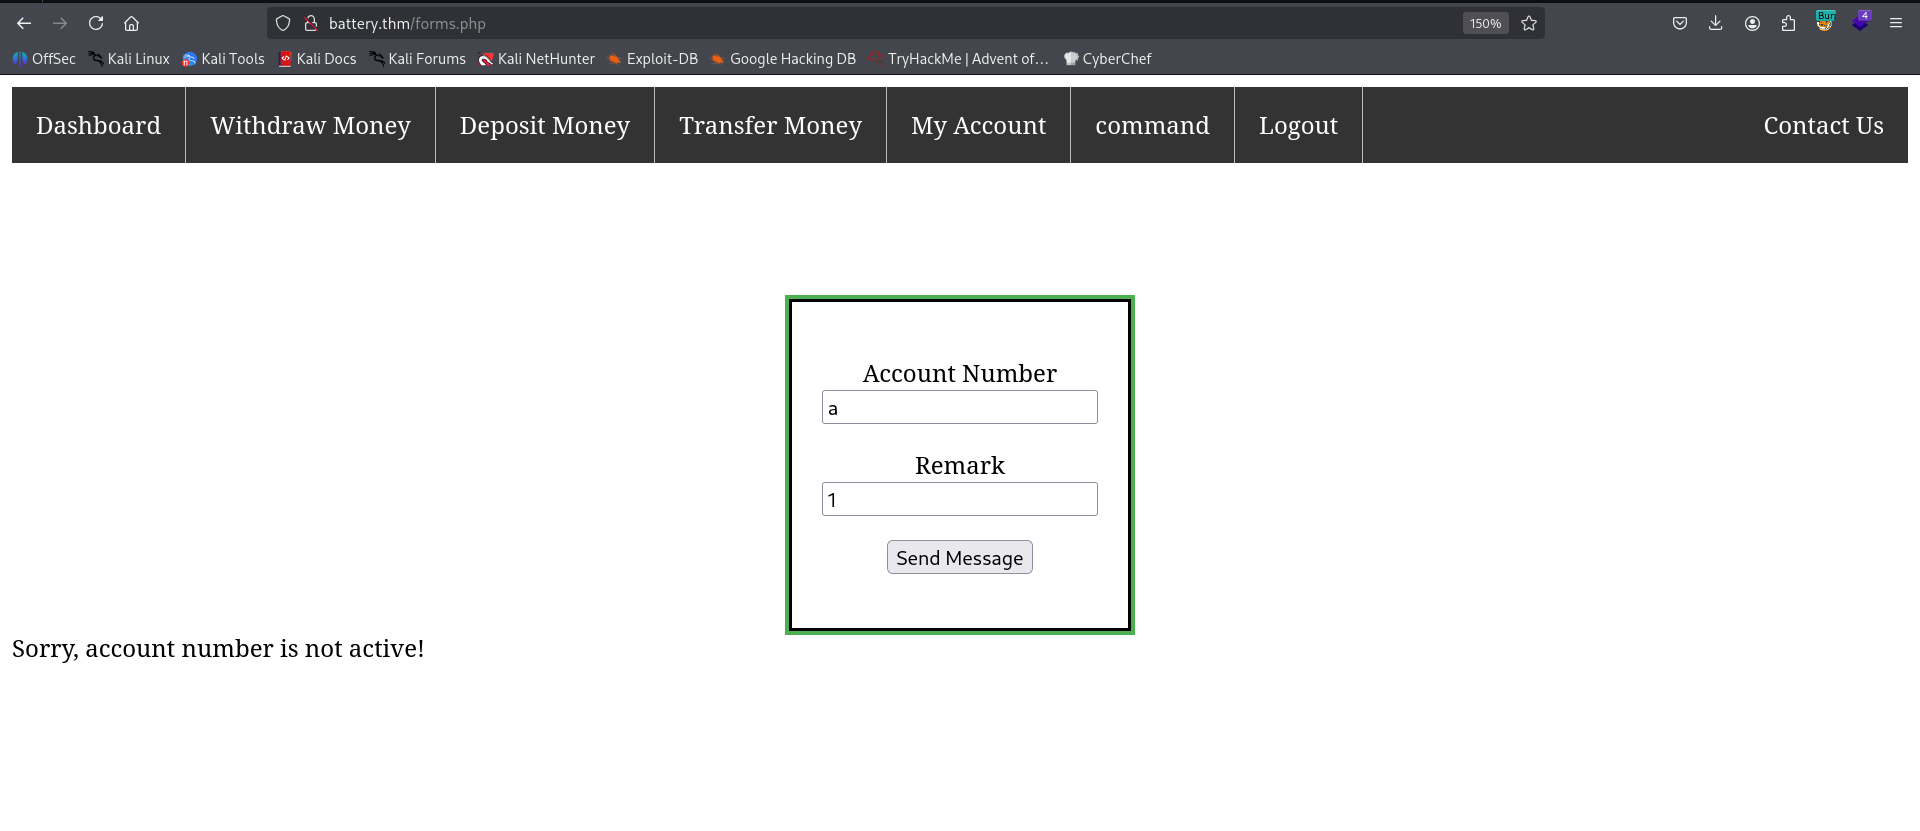This screenshot has width=1920, height=831.
Task: Open the Kali NetHunter bookmark
Action: point(536,59)
